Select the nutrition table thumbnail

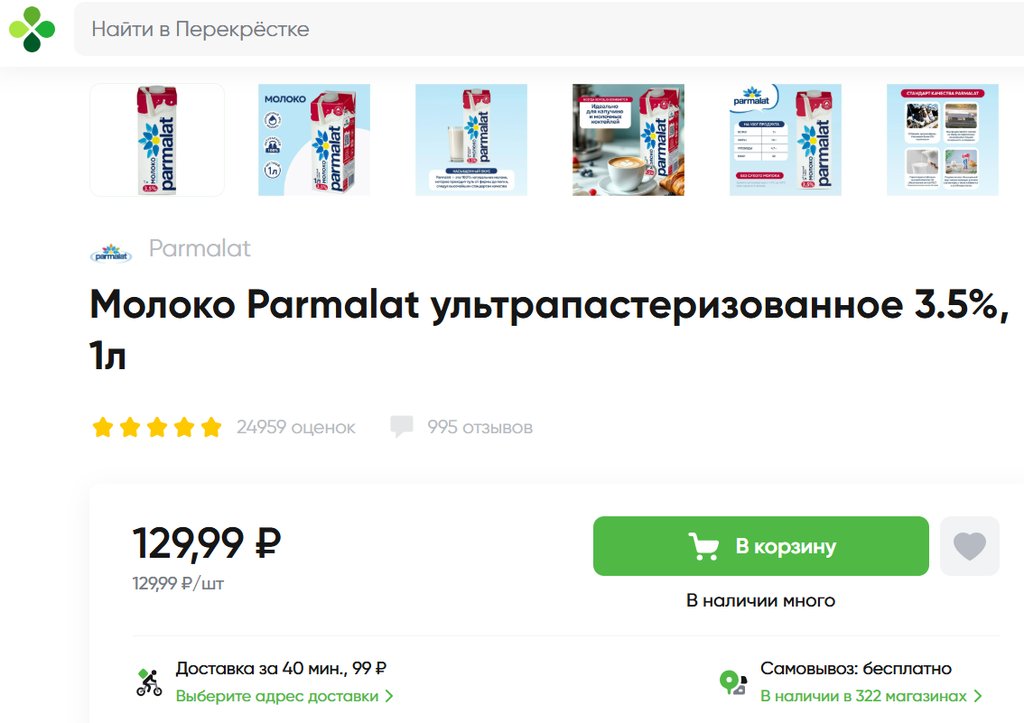785,140
